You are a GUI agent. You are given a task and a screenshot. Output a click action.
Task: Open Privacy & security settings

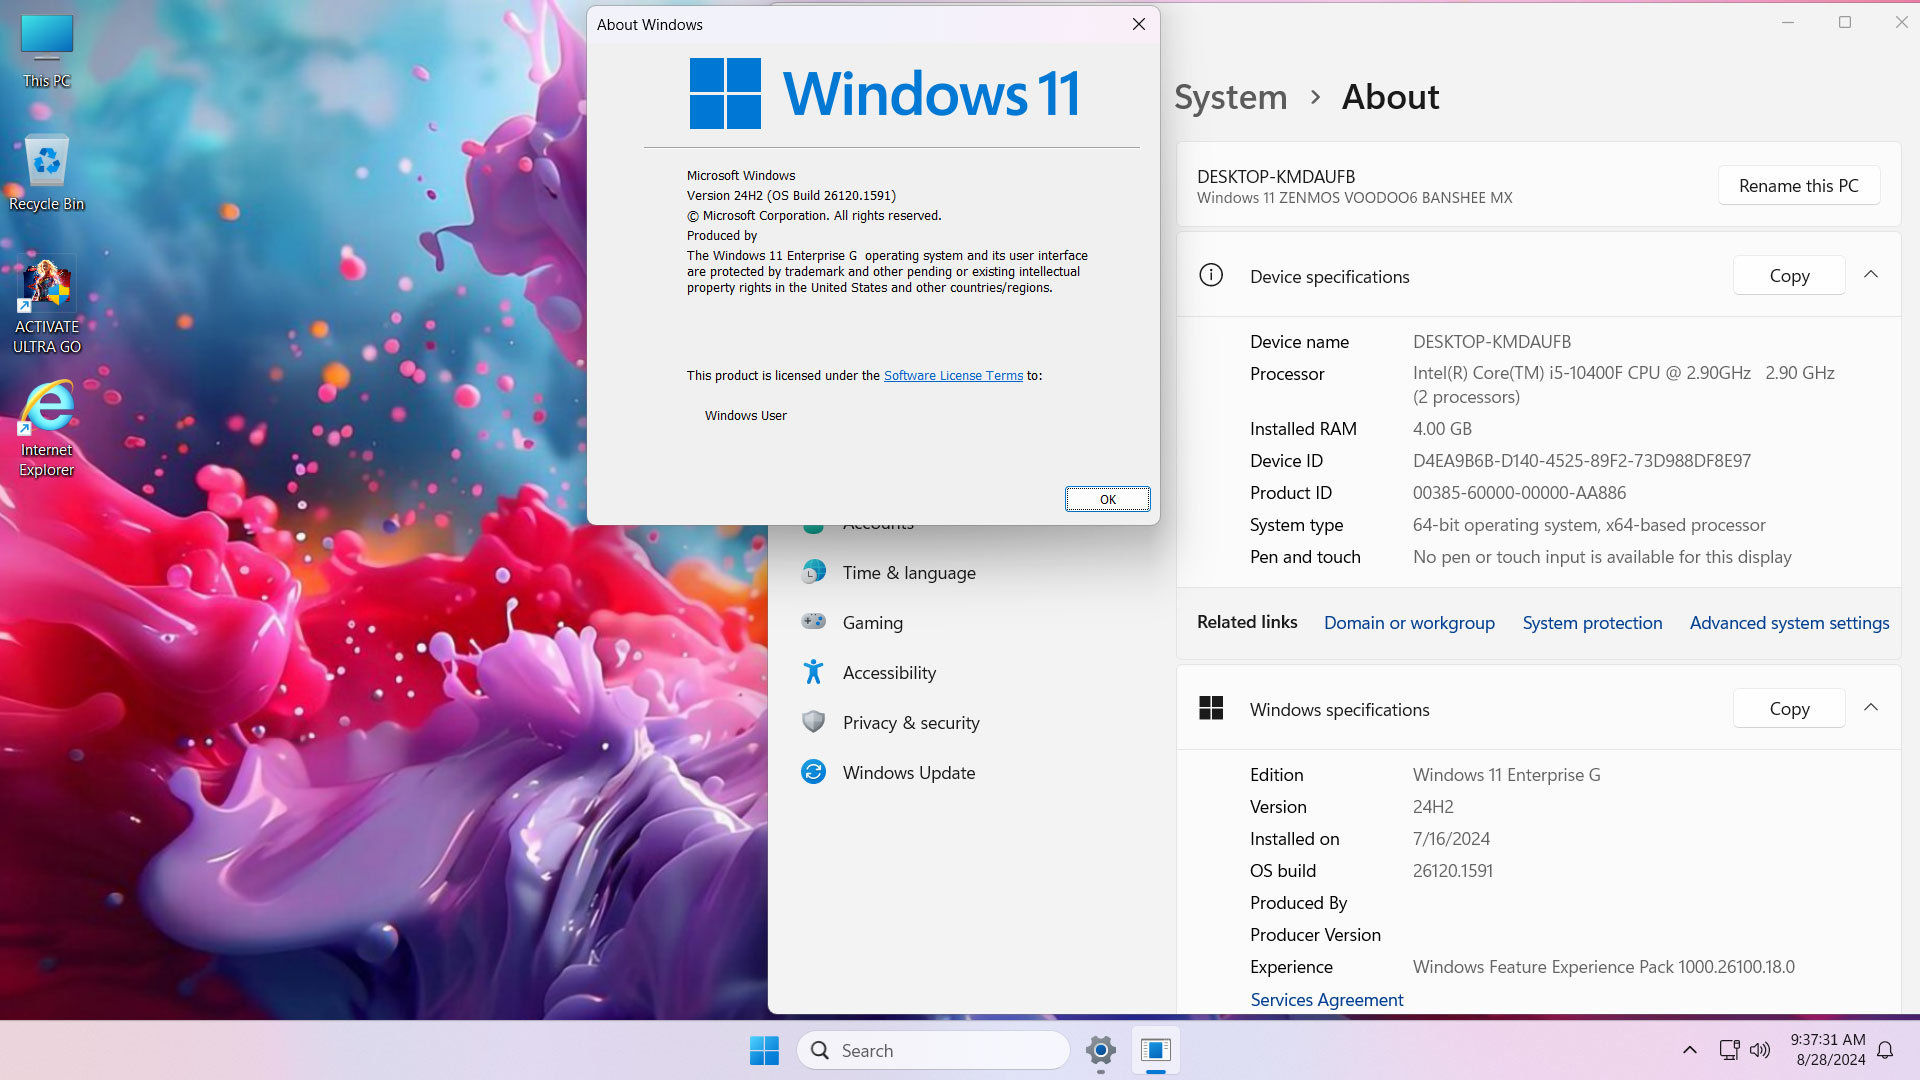click(x=911, y=722)
